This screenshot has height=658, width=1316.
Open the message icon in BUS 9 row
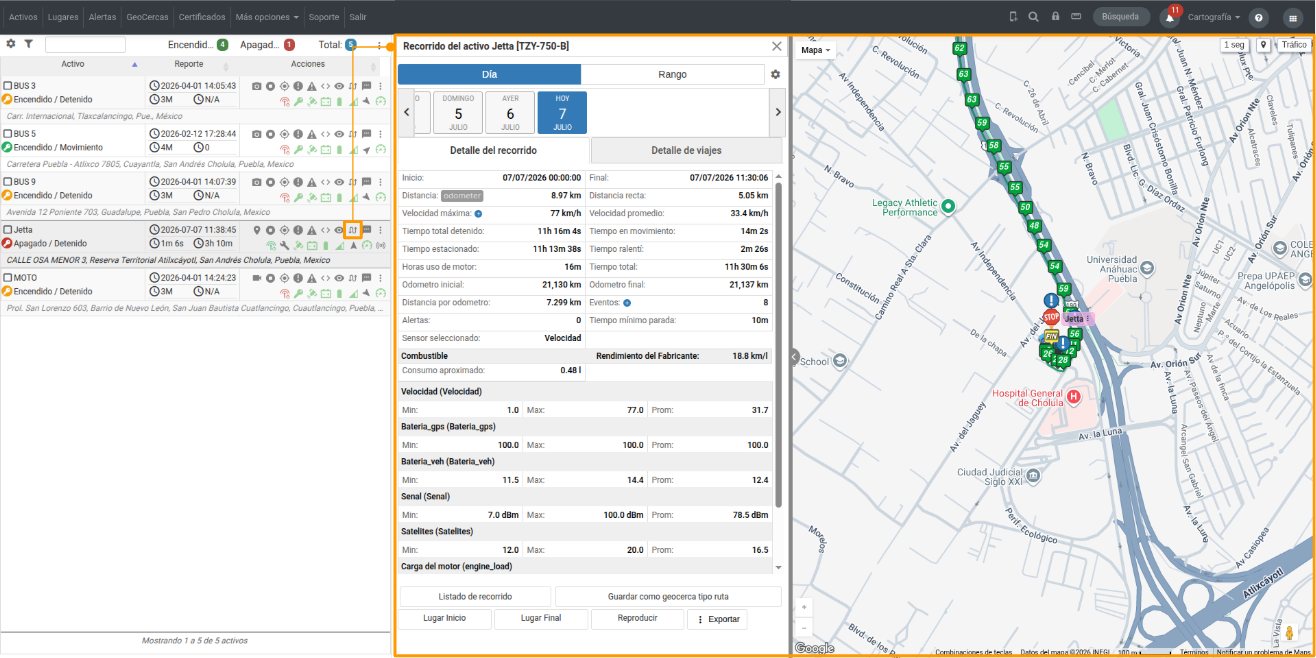(x=366, y=182)
